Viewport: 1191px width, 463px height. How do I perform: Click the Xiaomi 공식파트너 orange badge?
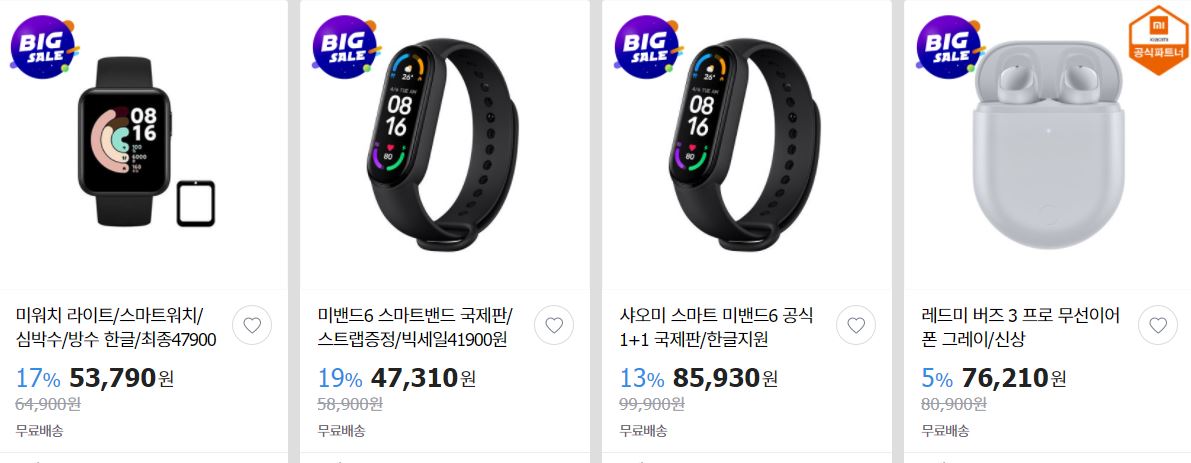coord(1158,40)
